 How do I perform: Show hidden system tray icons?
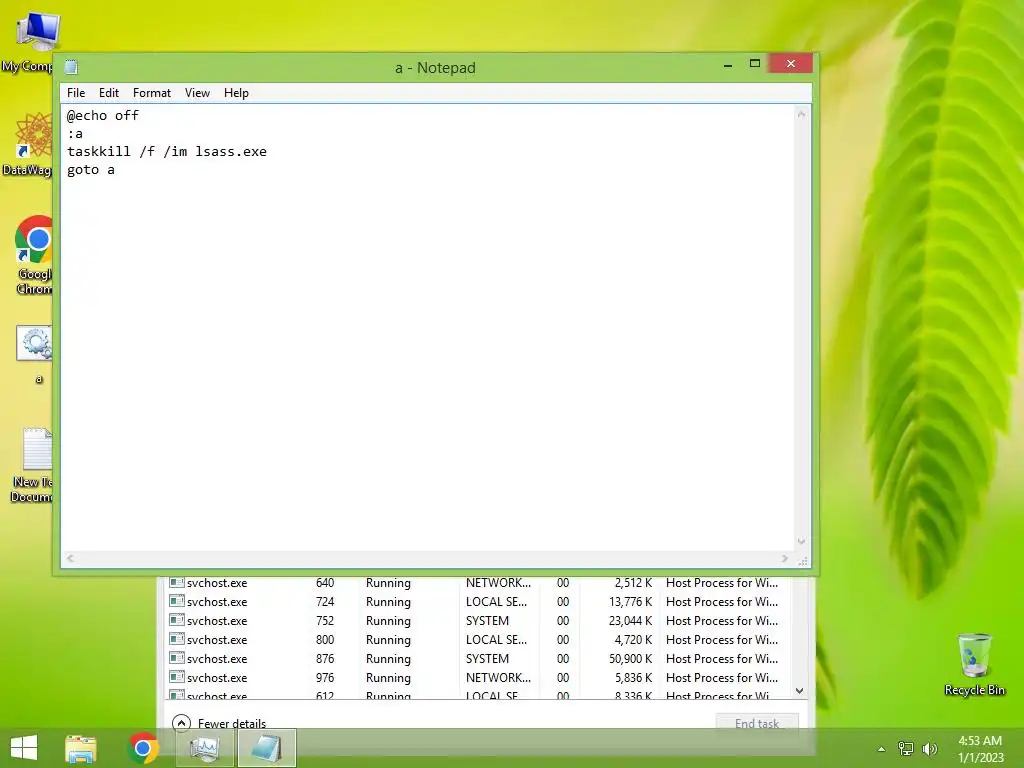(881, 749)
